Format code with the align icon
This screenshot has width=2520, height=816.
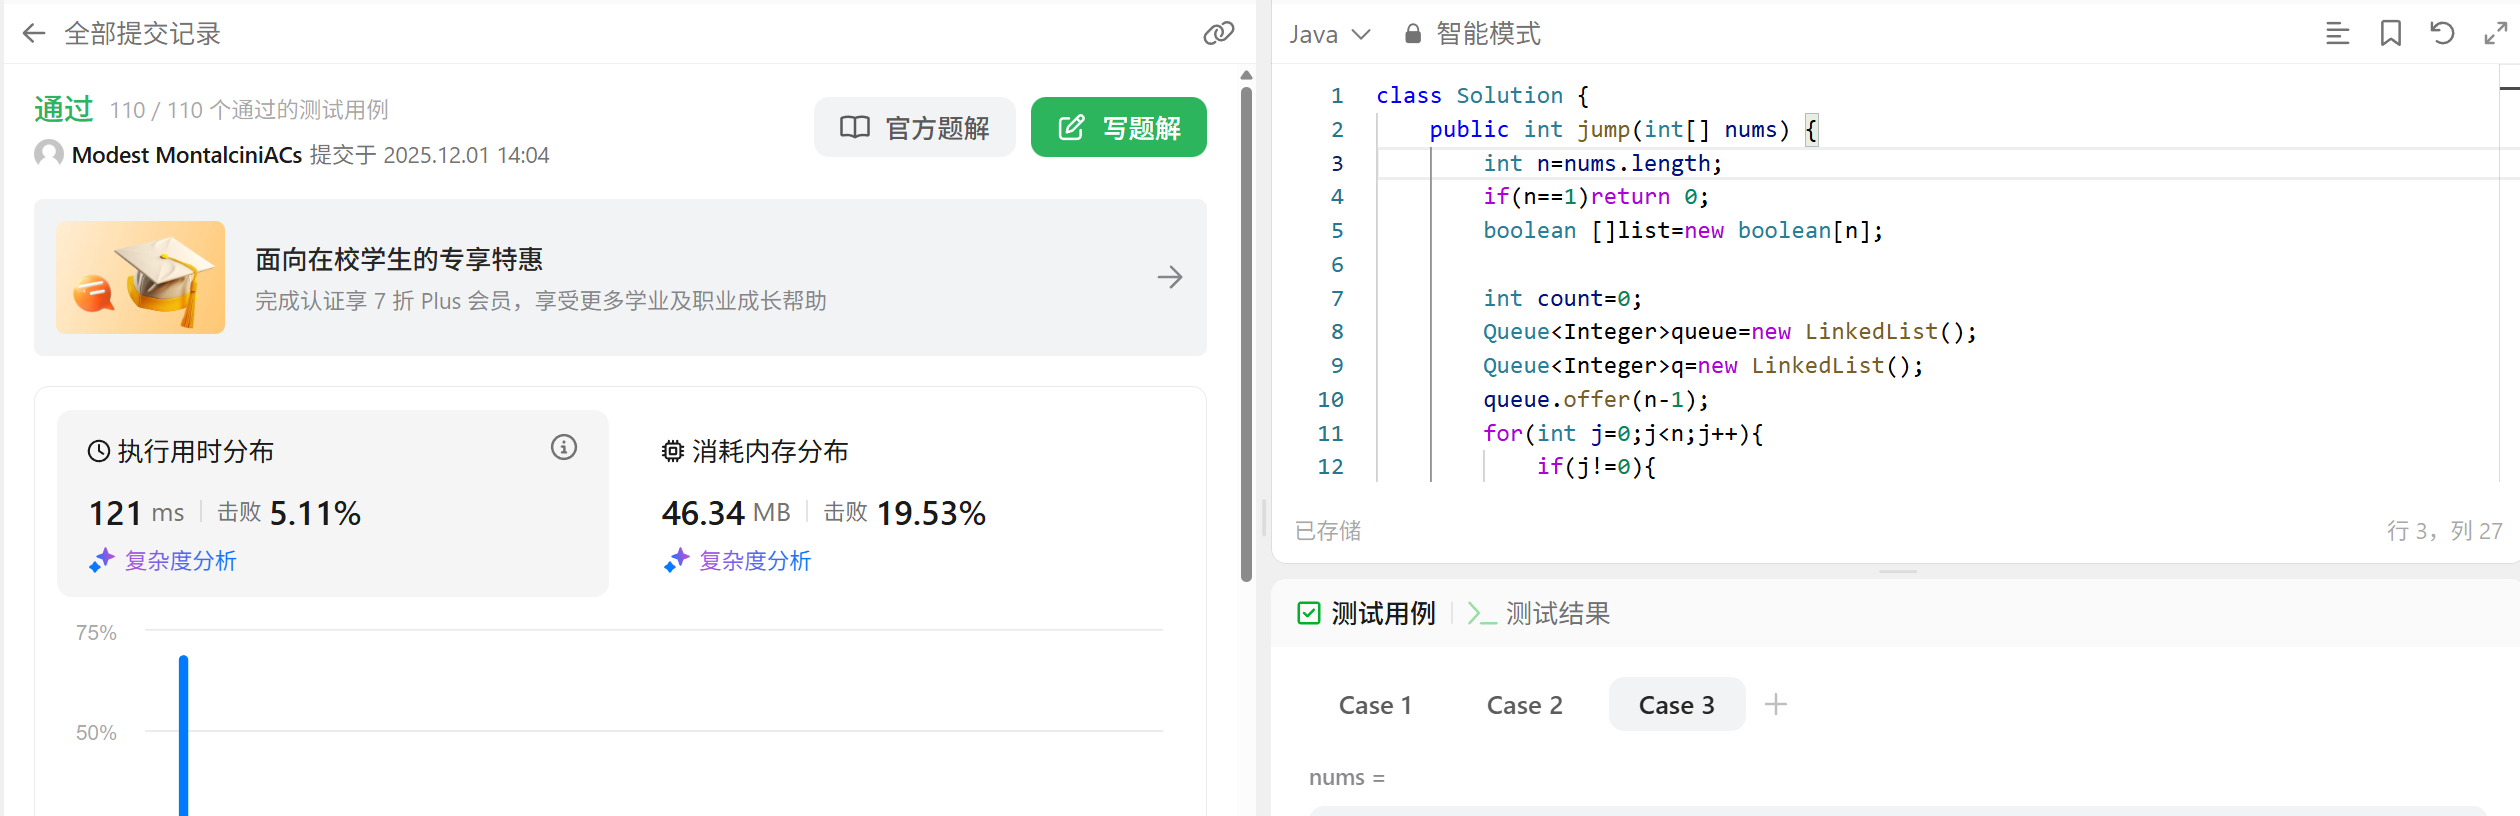click(x=2337, y=34)
